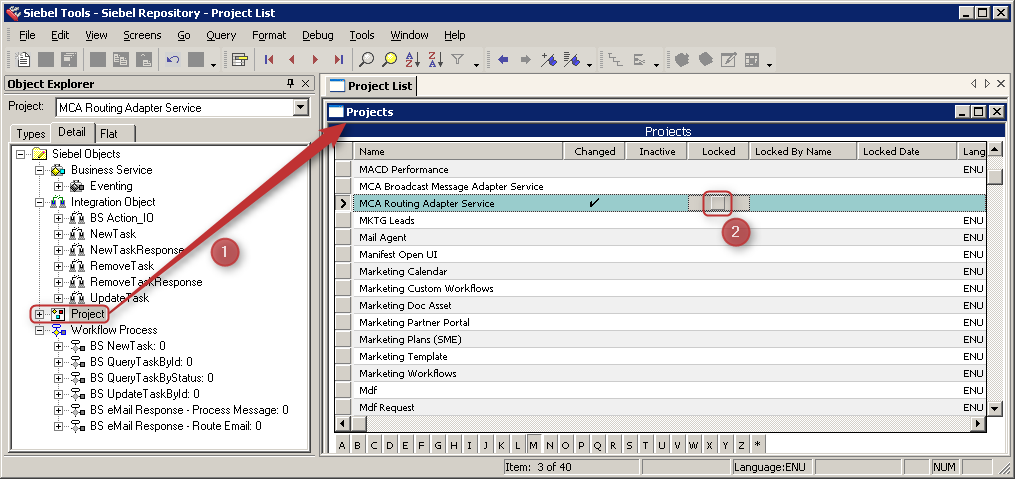Select the Project List document tab
This screenshot has height=479, width=1015.
(x=372, y=85)
